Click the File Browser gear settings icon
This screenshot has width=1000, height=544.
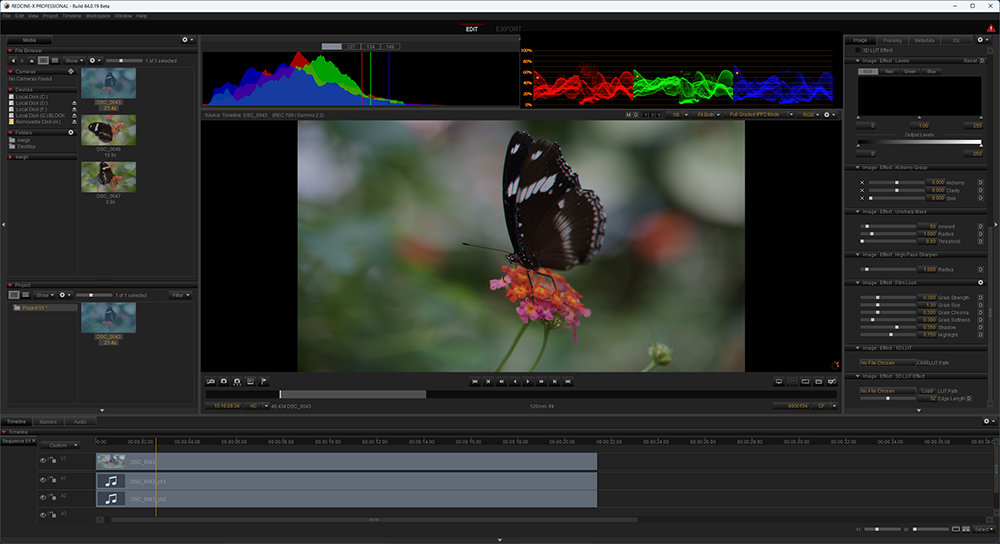coord(93,60)
